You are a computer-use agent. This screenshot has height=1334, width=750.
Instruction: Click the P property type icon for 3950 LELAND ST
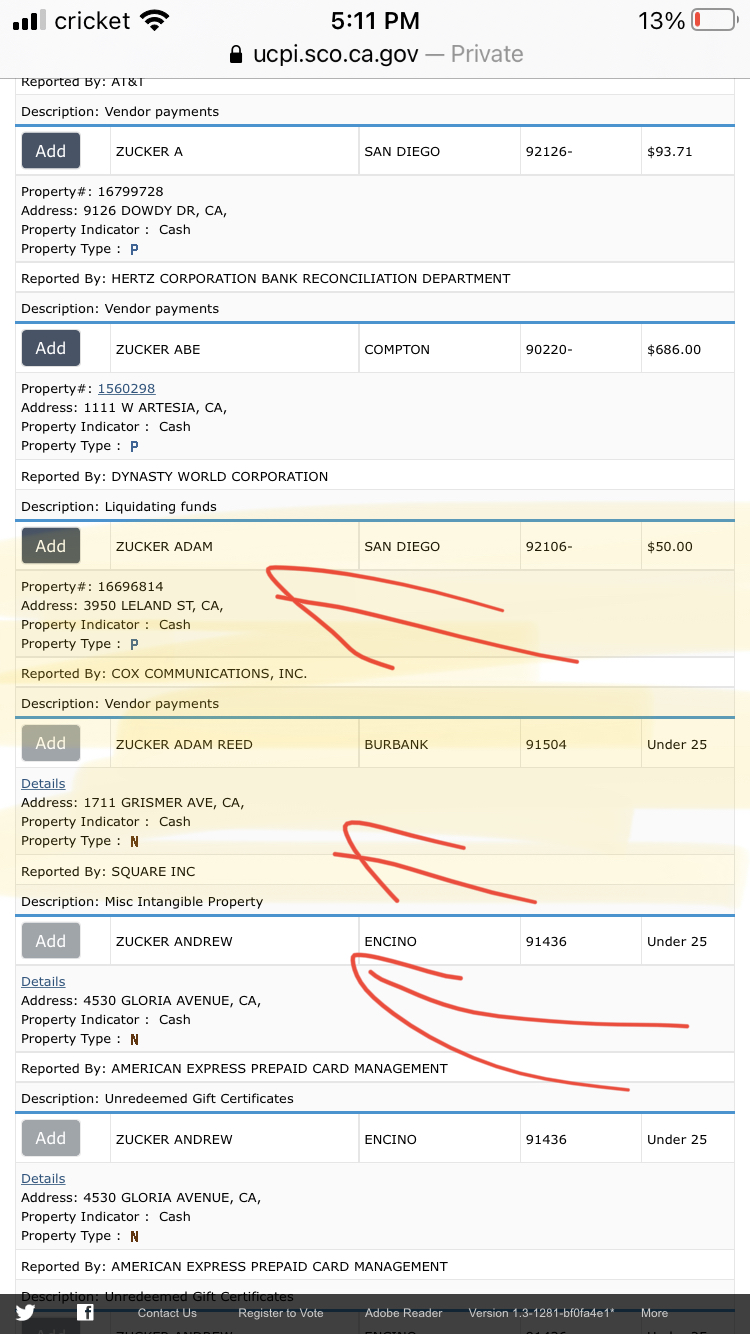[x=134, y=644]
